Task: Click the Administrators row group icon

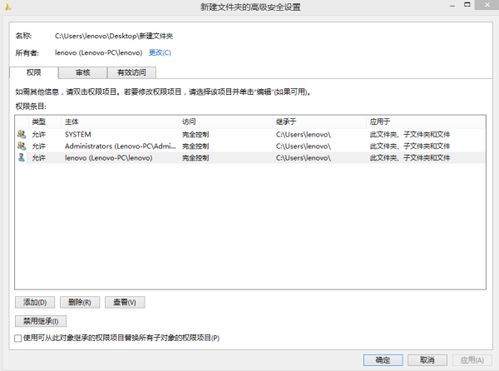Action: [22, 146]
